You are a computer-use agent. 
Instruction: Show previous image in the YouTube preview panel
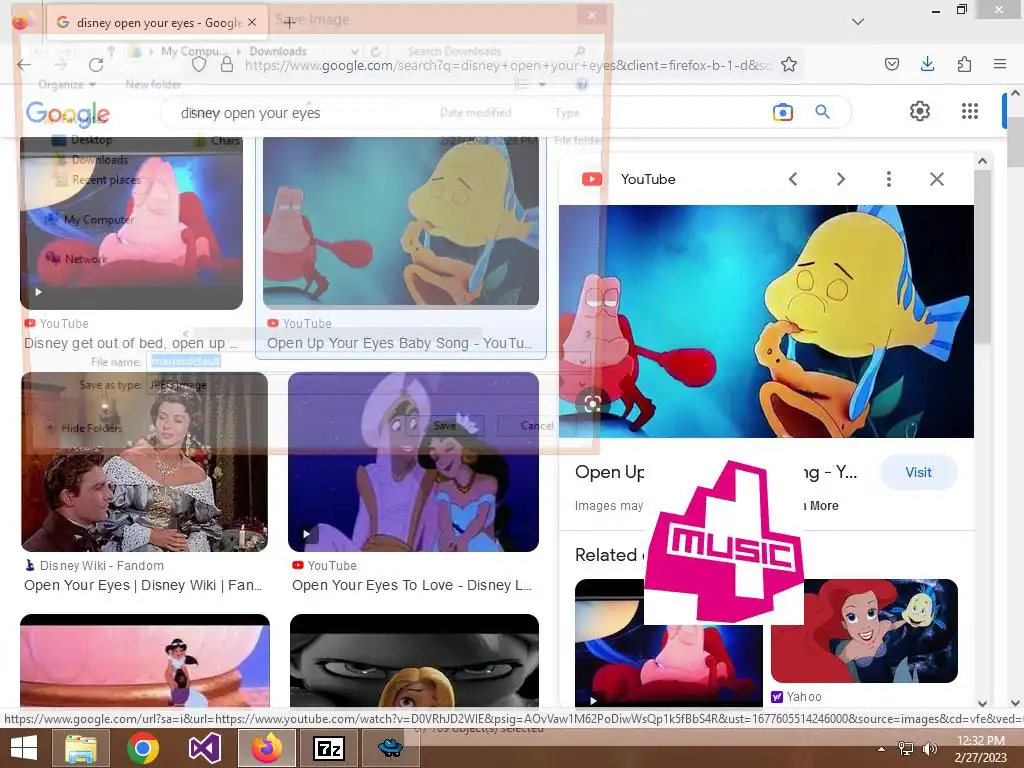click(793, 179)
